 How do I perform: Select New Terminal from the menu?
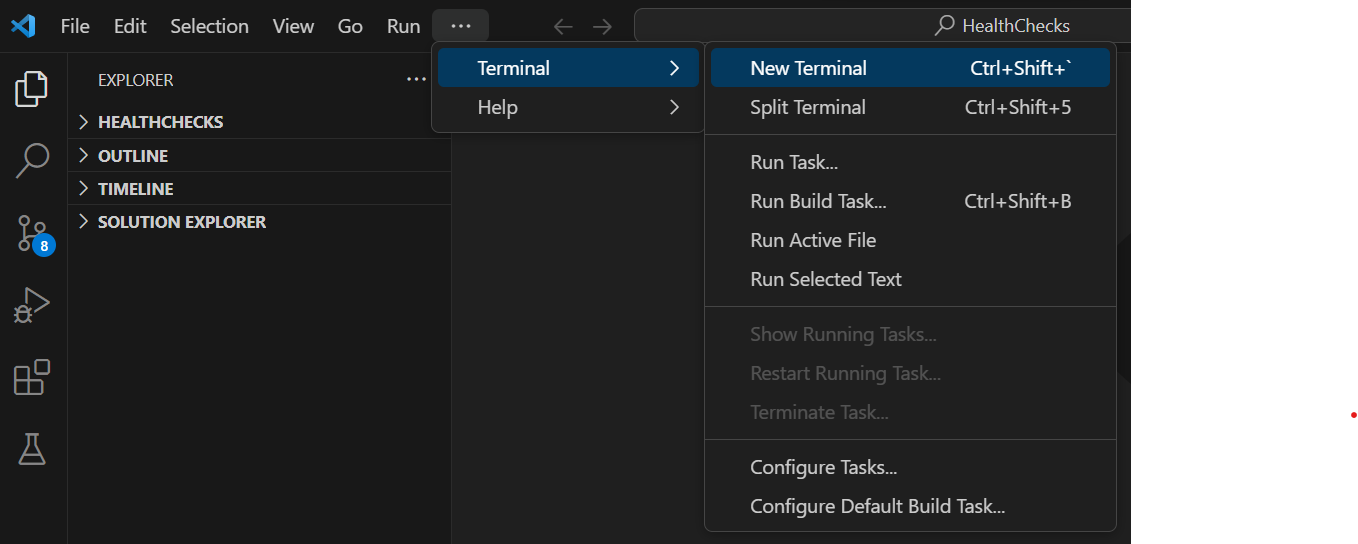[910, 68]
